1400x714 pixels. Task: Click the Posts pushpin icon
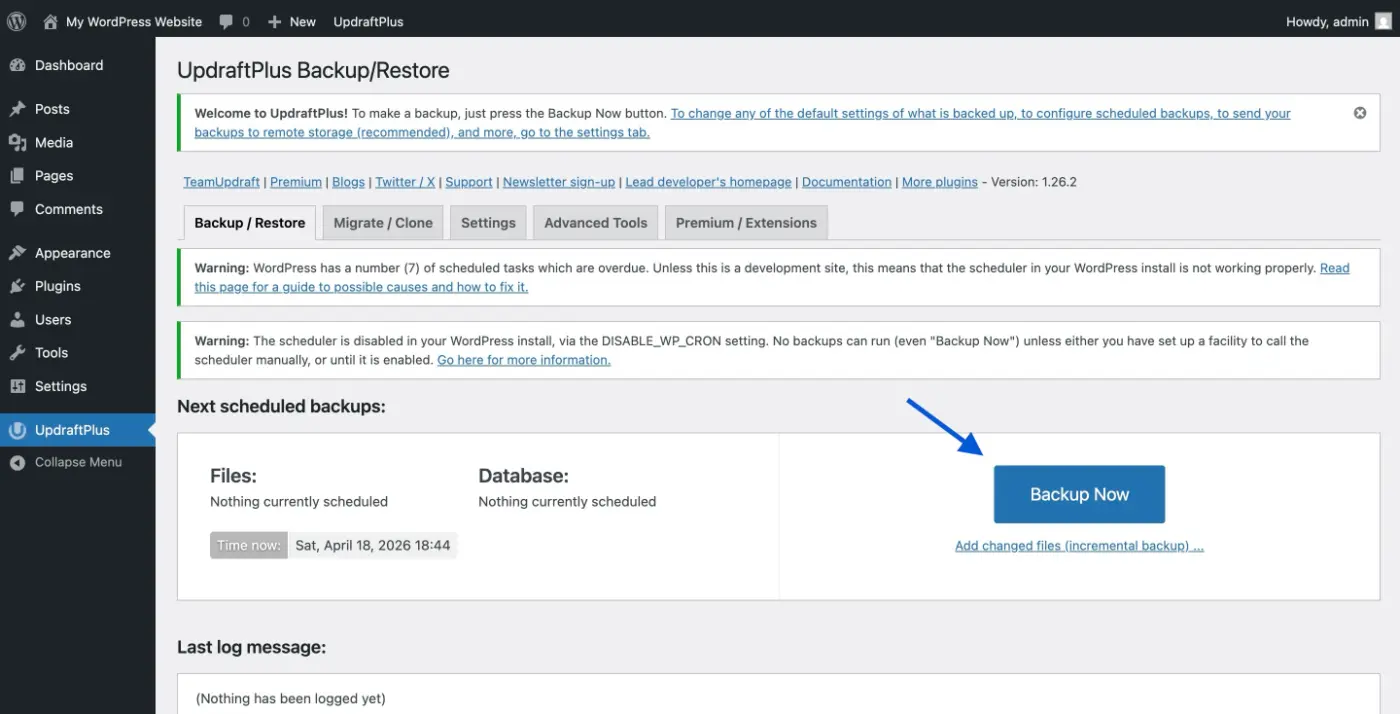(x=17, y=109)
